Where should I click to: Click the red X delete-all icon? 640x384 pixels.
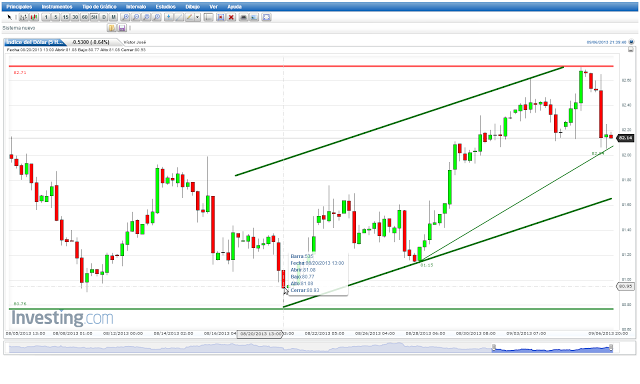(231, 17)
